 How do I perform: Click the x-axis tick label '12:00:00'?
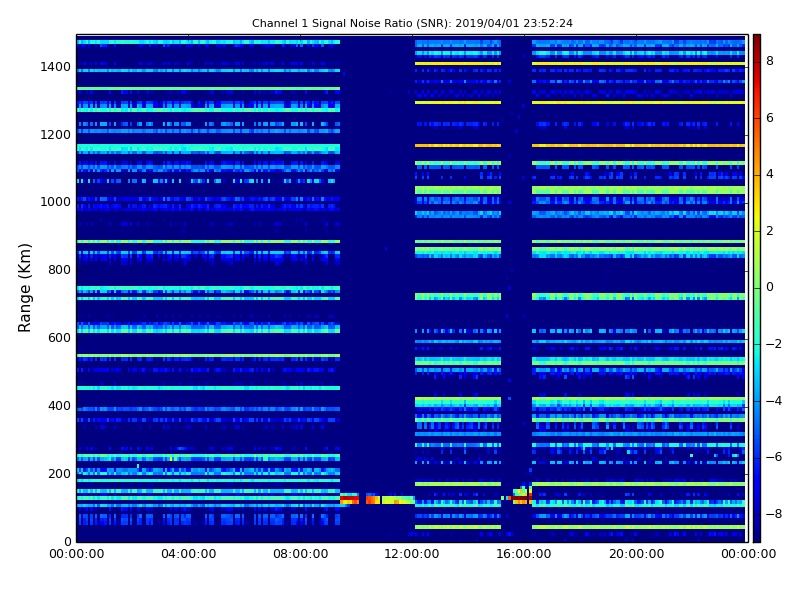[412, 554]
